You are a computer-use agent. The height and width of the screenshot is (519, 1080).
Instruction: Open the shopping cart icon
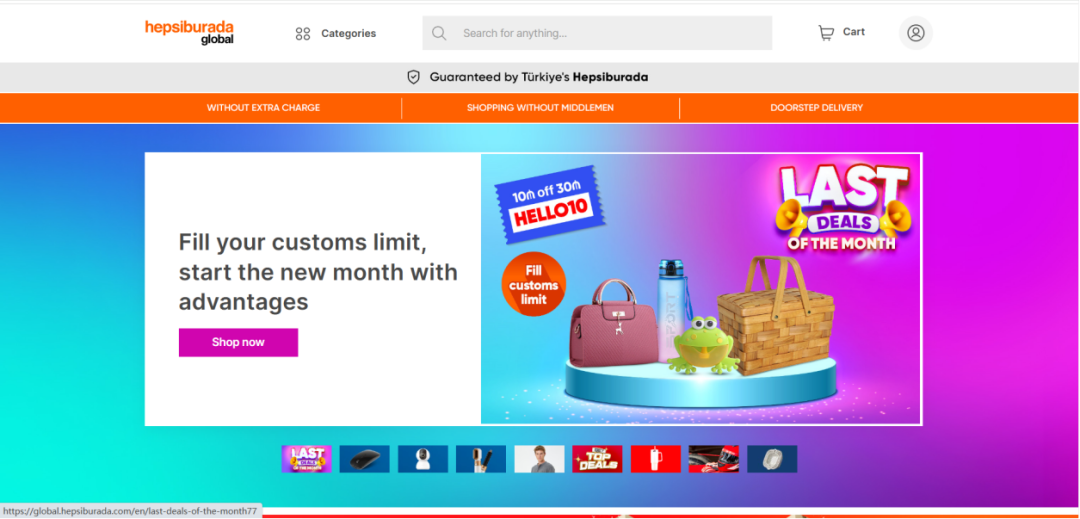[x=826, y=32]
